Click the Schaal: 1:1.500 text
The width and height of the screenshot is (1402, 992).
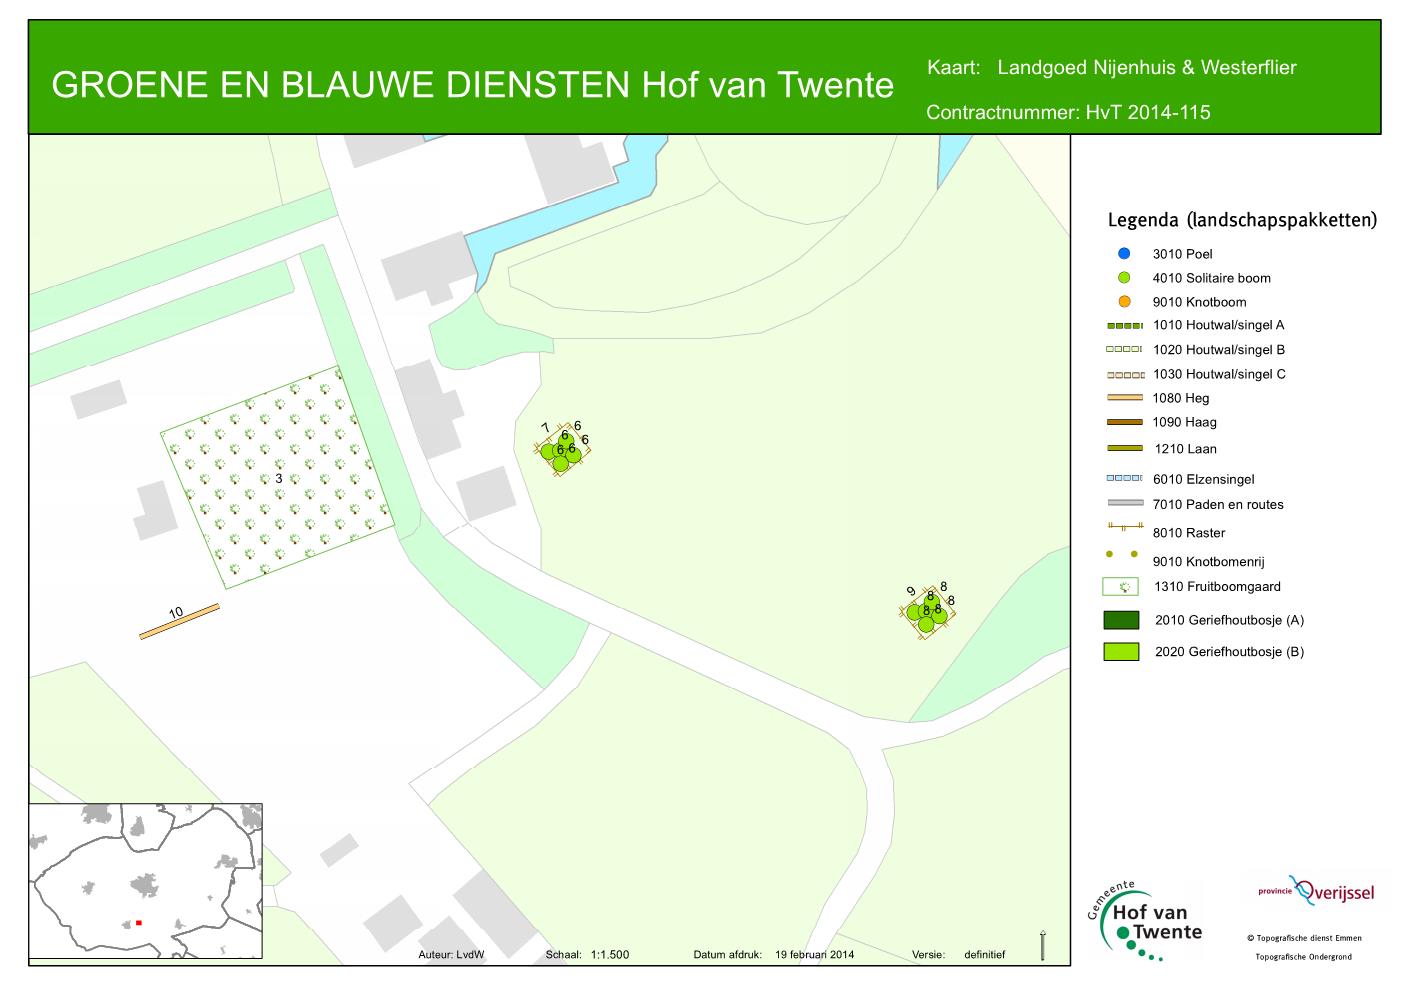[x=587, y=955]
